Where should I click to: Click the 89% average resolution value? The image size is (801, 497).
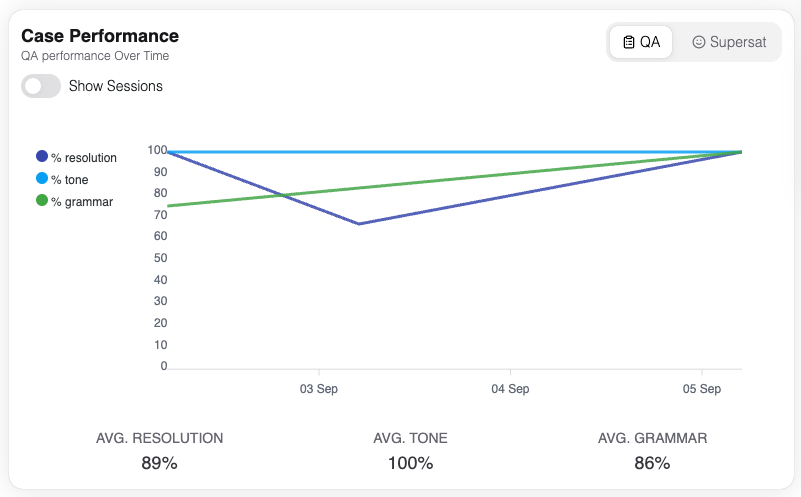(159, 463)
